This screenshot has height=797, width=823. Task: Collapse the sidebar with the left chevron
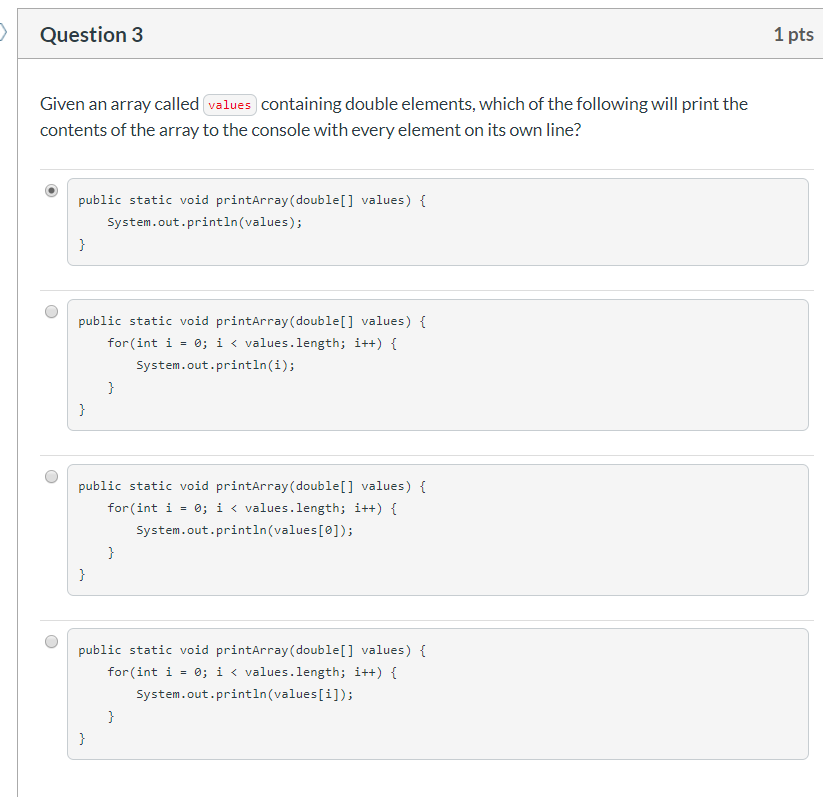point(4,32)
